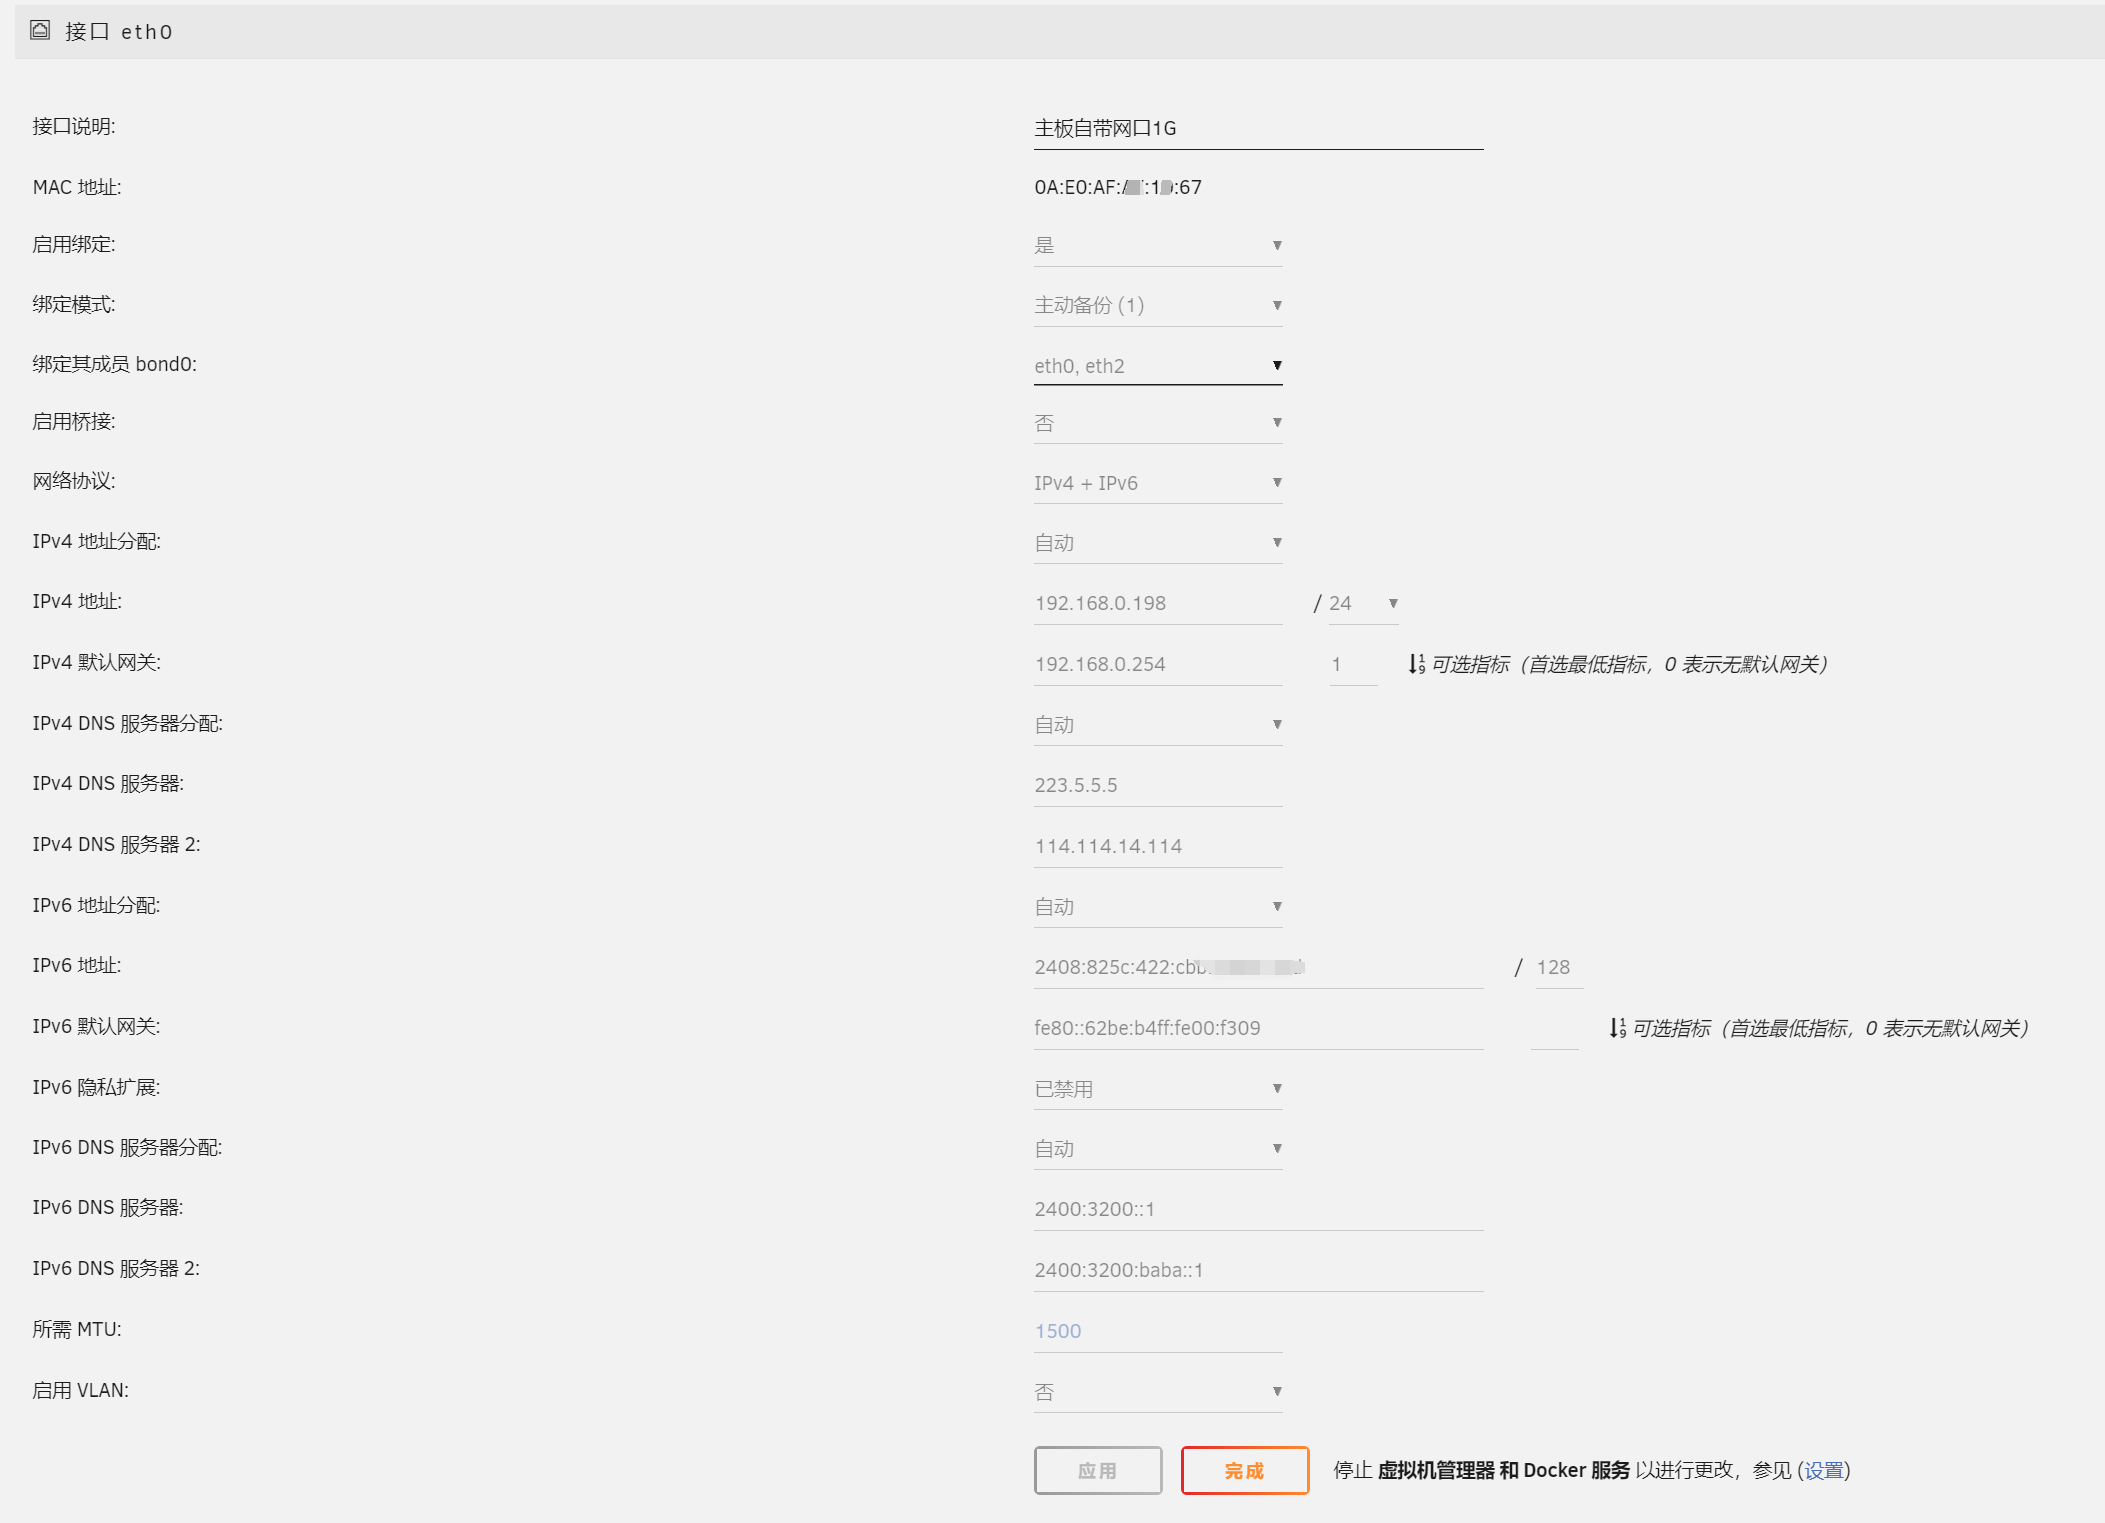Screen dimensions: 2105x1523
Task: Open the 启用桥接 dropdown
Action: click(1158, 423)
